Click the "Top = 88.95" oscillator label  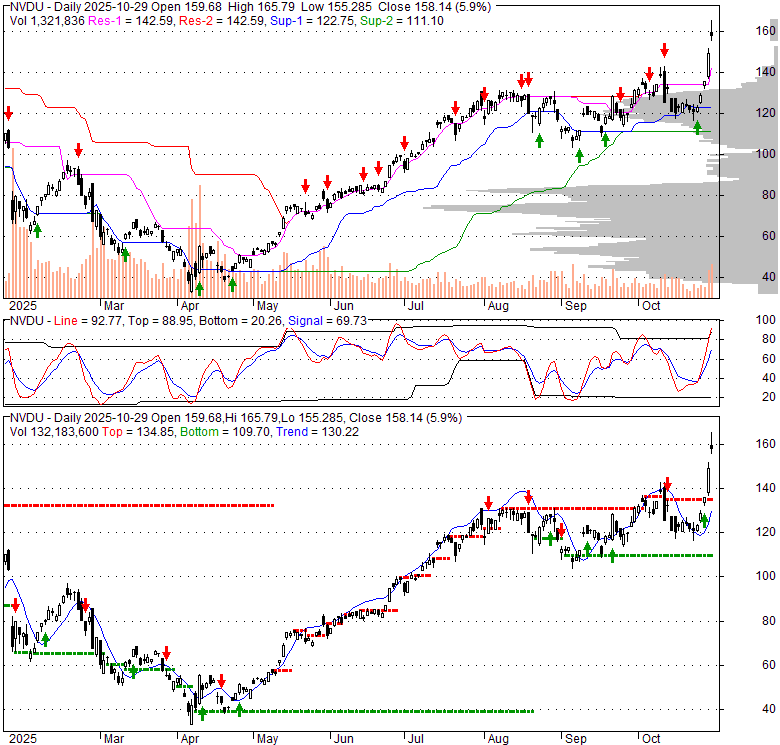click(x=160, y=321)
